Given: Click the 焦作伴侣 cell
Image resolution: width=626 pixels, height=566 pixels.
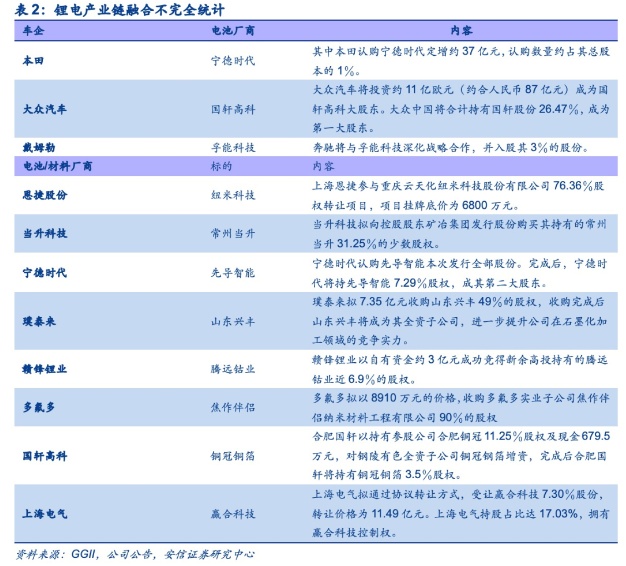Looking at the screenshot, I should (233, 407).
